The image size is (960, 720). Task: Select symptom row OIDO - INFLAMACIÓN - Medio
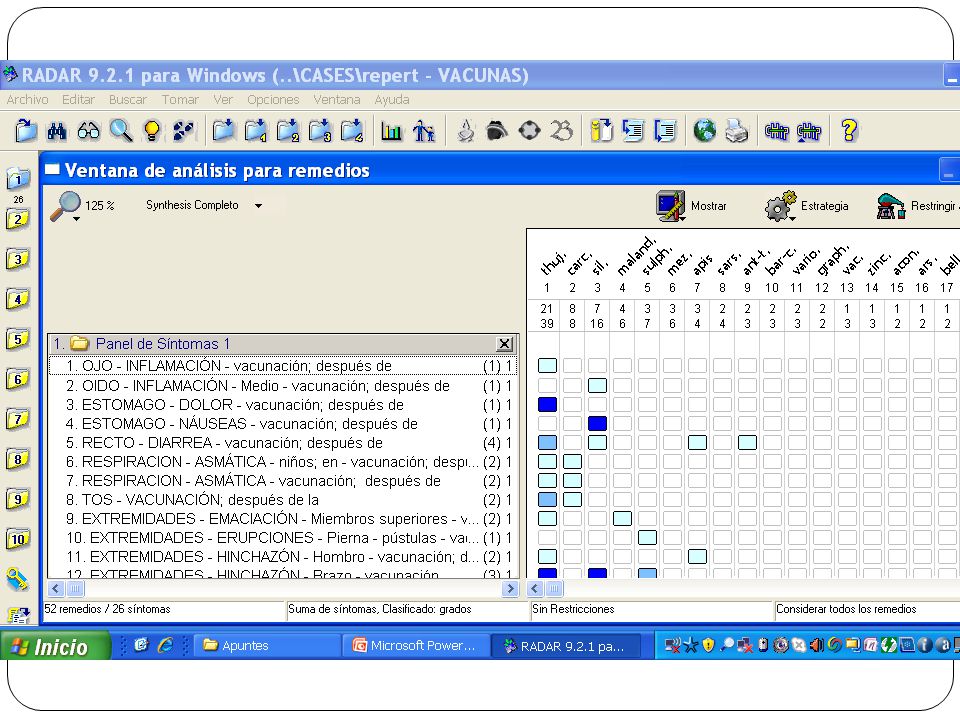(x=283, y=386)
